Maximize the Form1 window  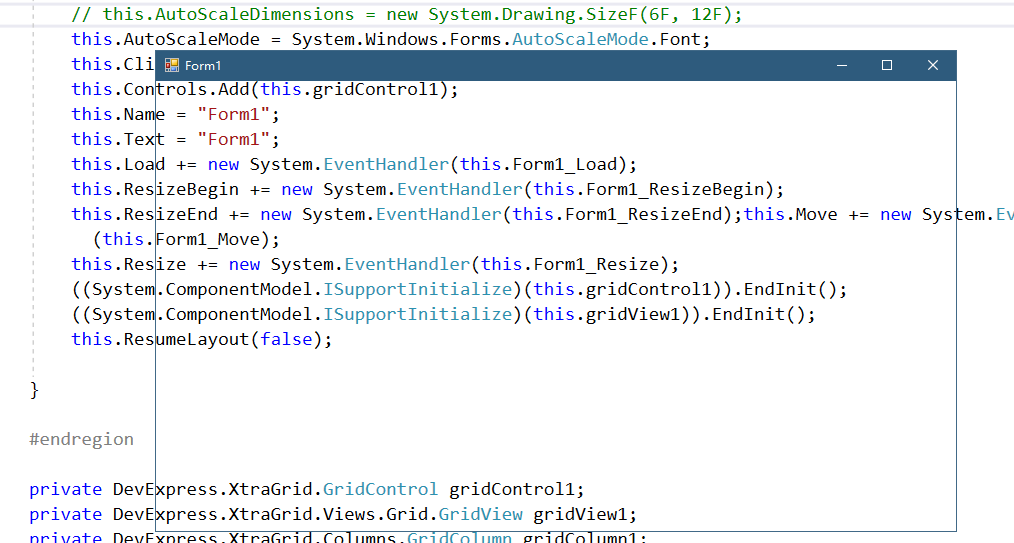(887, 65)
